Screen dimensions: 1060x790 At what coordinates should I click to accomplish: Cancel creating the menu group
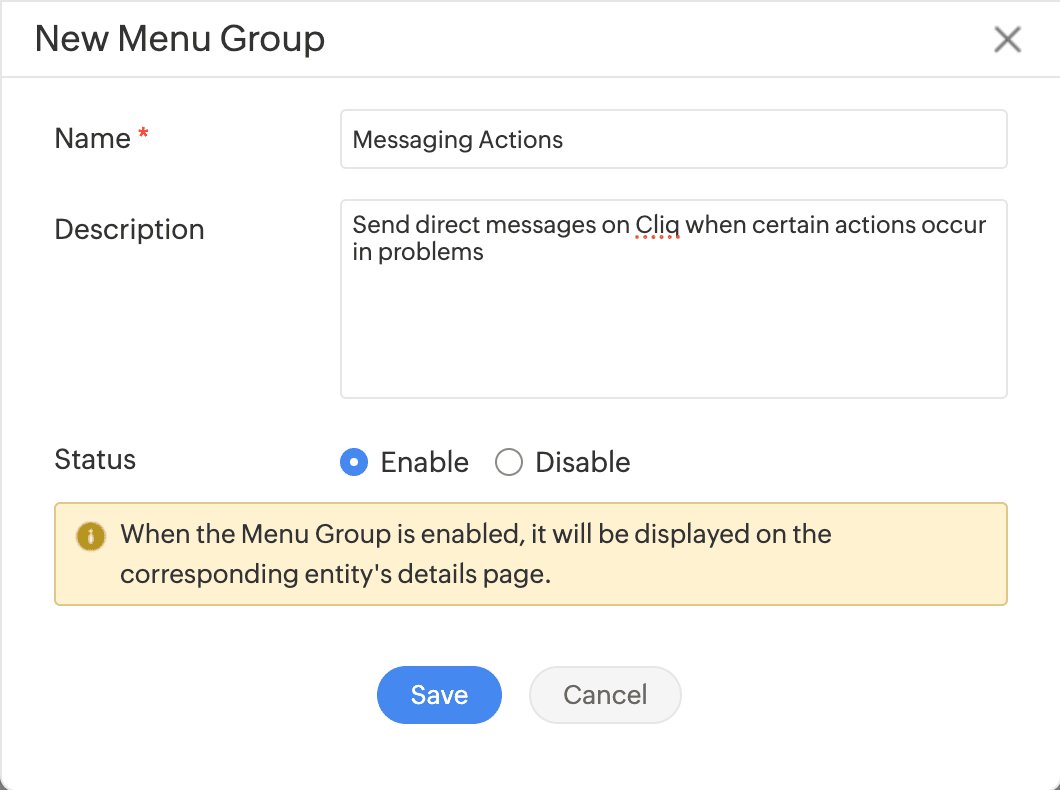coord(605,695)
